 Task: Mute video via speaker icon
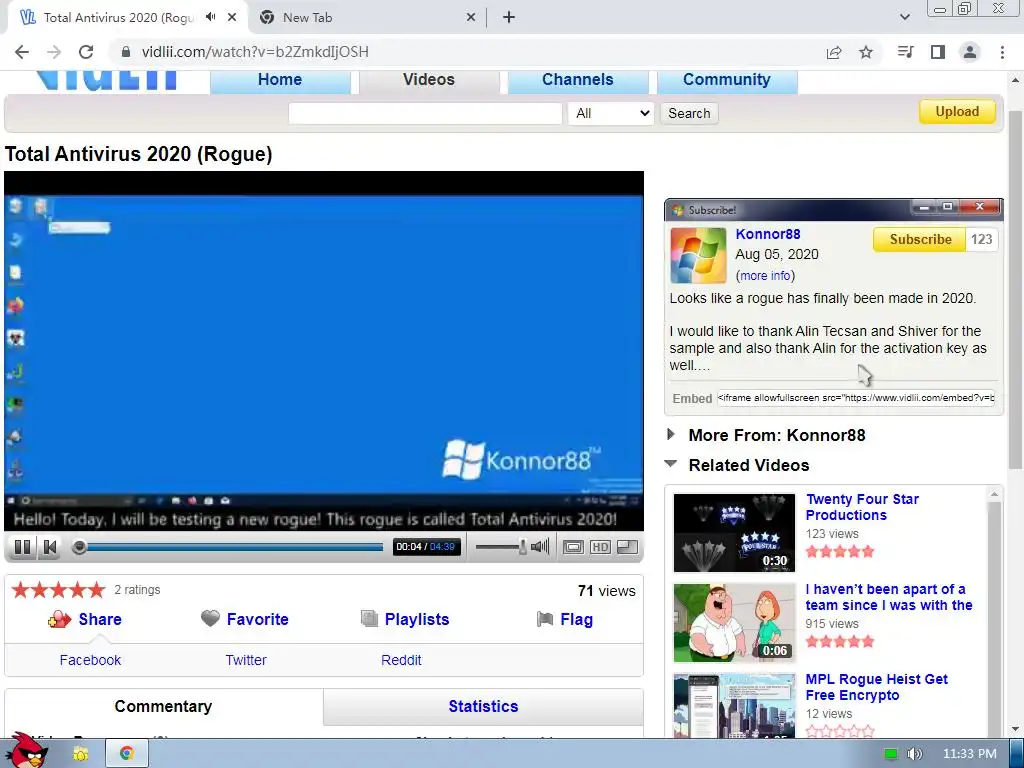pyautogui.click(x=540, y=547)
